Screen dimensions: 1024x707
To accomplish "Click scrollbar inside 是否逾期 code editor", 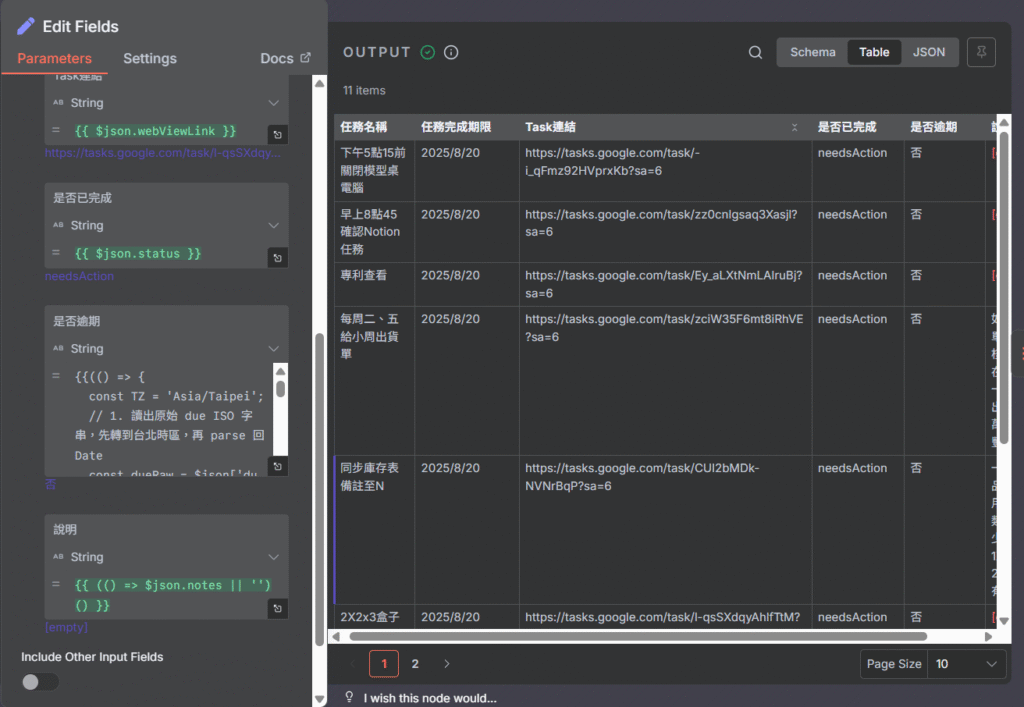I will pos(280,389).
